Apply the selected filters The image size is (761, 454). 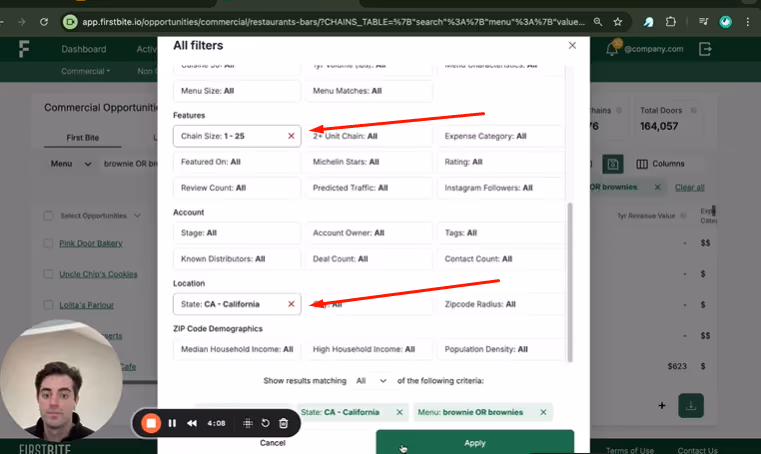tap(475, 442)
